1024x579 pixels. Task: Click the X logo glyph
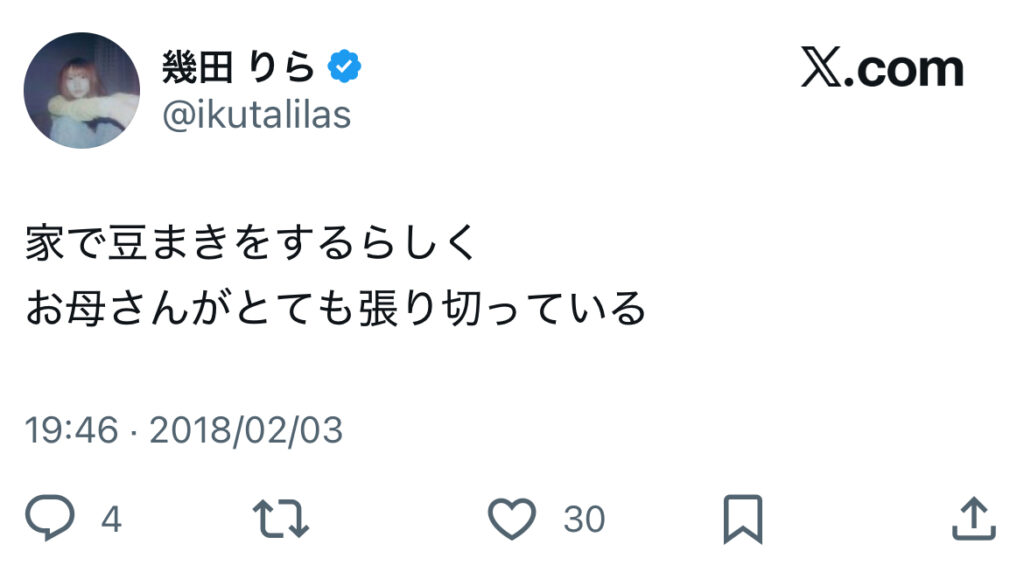822,69
